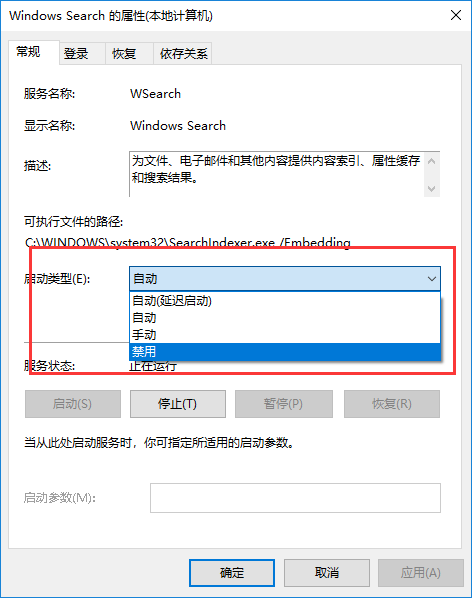The height and width of the screenshot is (598, 472).
Task: Click the 应用(A) button
Action: 421,572
